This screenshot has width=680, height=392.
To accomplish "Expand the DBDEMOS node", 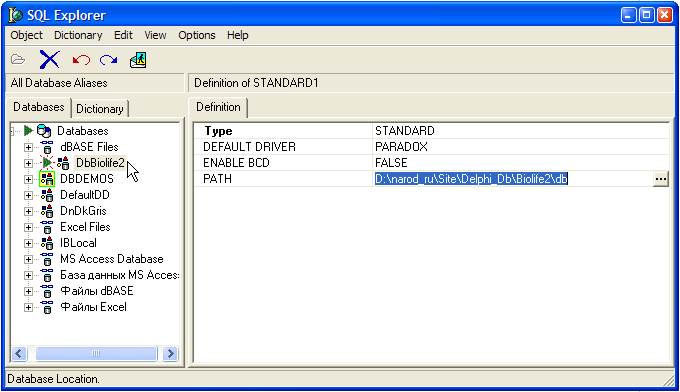I will (x=28, y=180).
